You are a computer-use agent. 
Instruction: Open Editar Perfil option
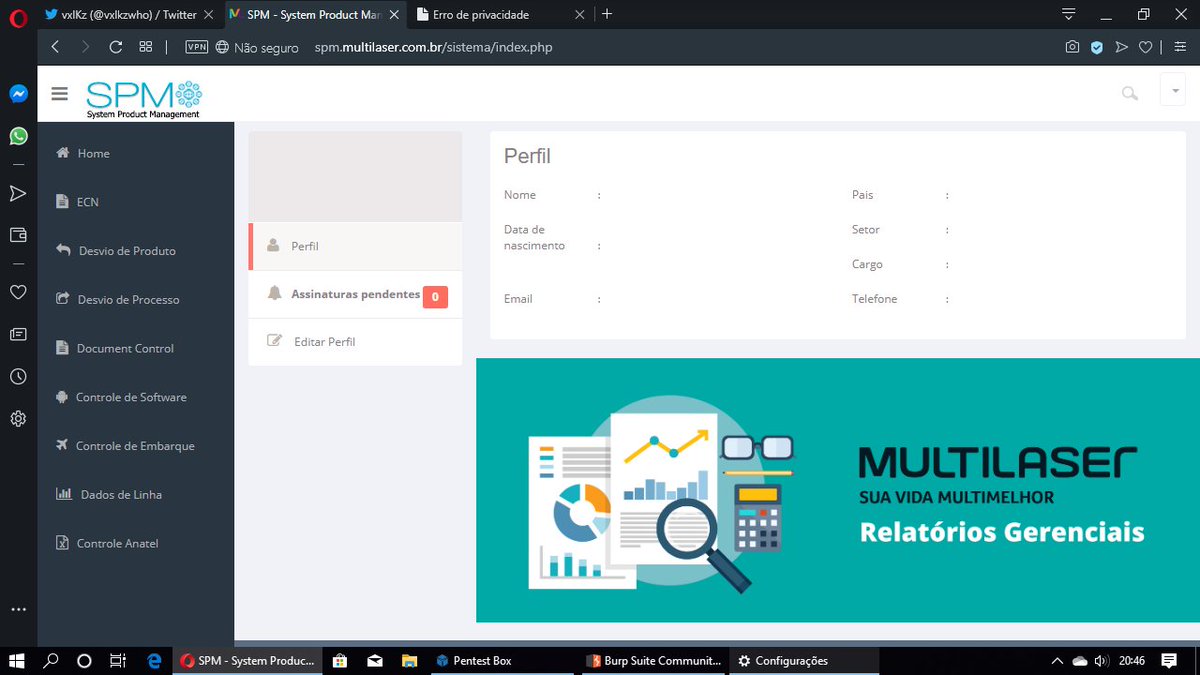pos(355,342)
